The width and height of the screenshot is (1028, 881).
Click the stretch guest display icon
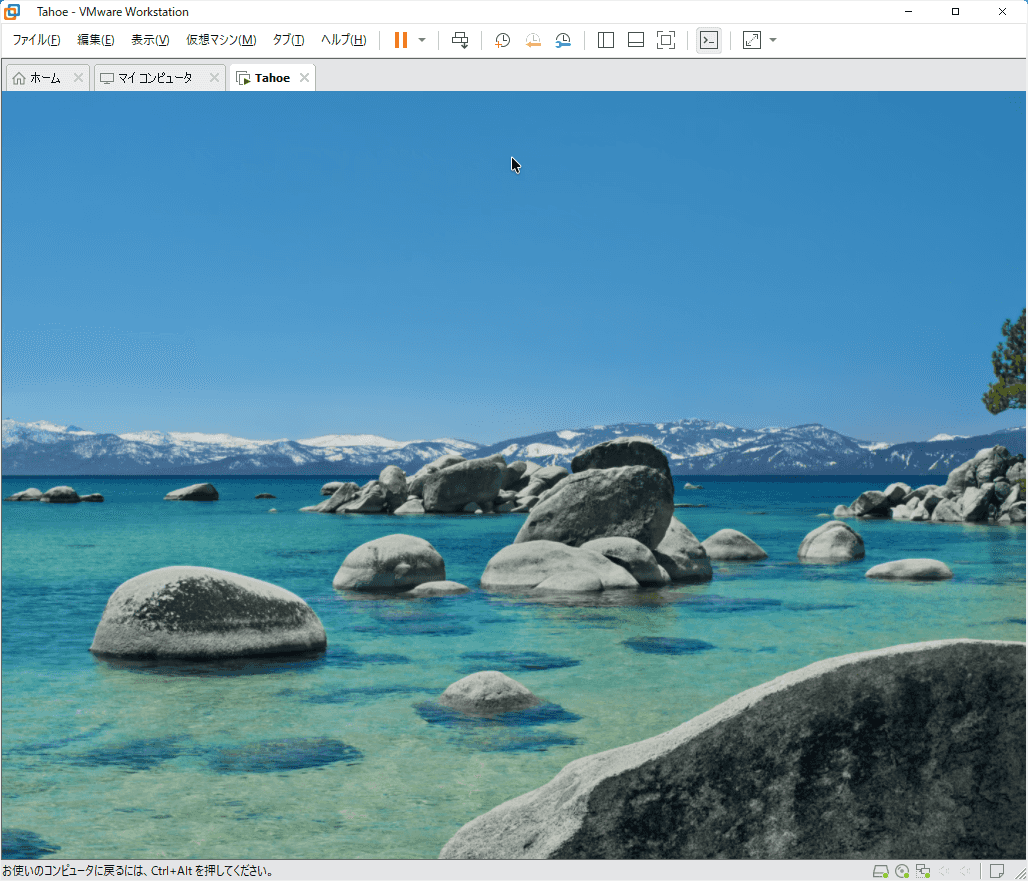pos(752,40)
